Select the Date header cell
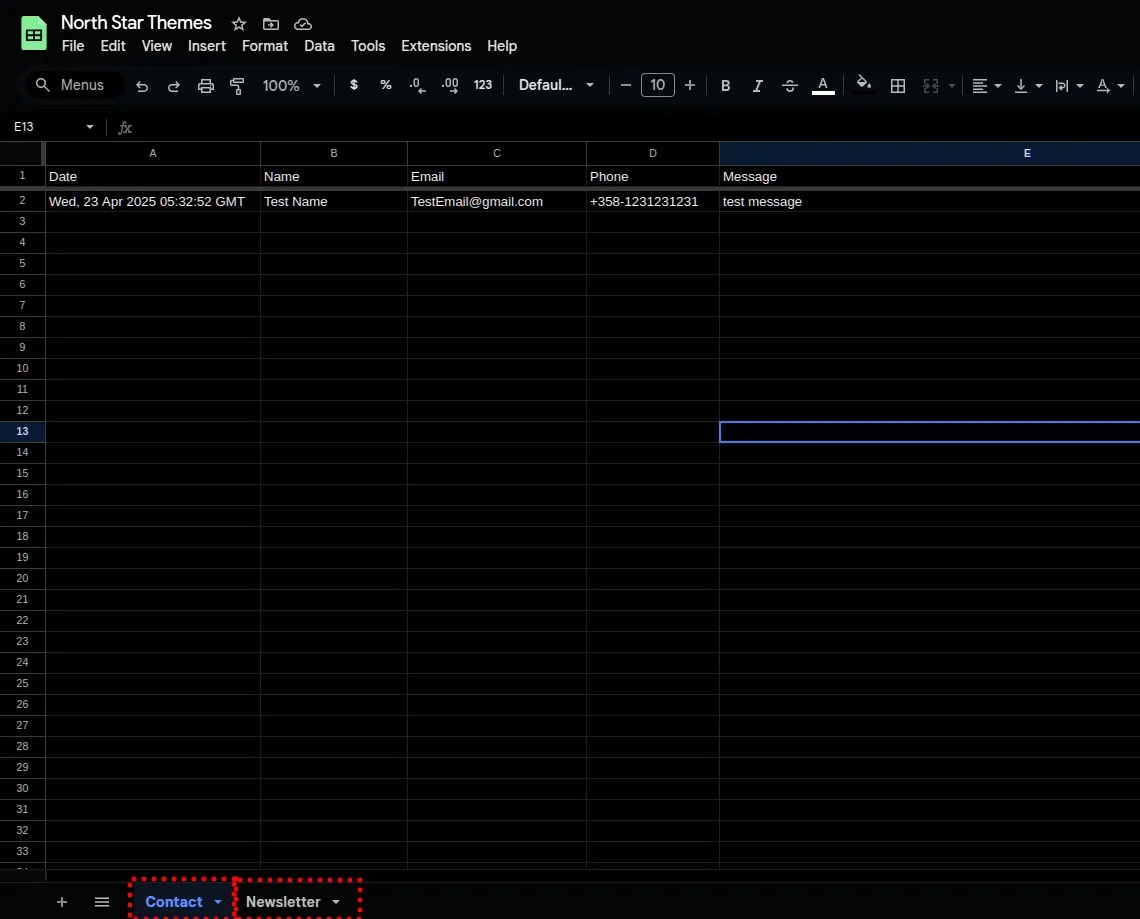This screenshot has width=1140, height=919. point(153,177)
